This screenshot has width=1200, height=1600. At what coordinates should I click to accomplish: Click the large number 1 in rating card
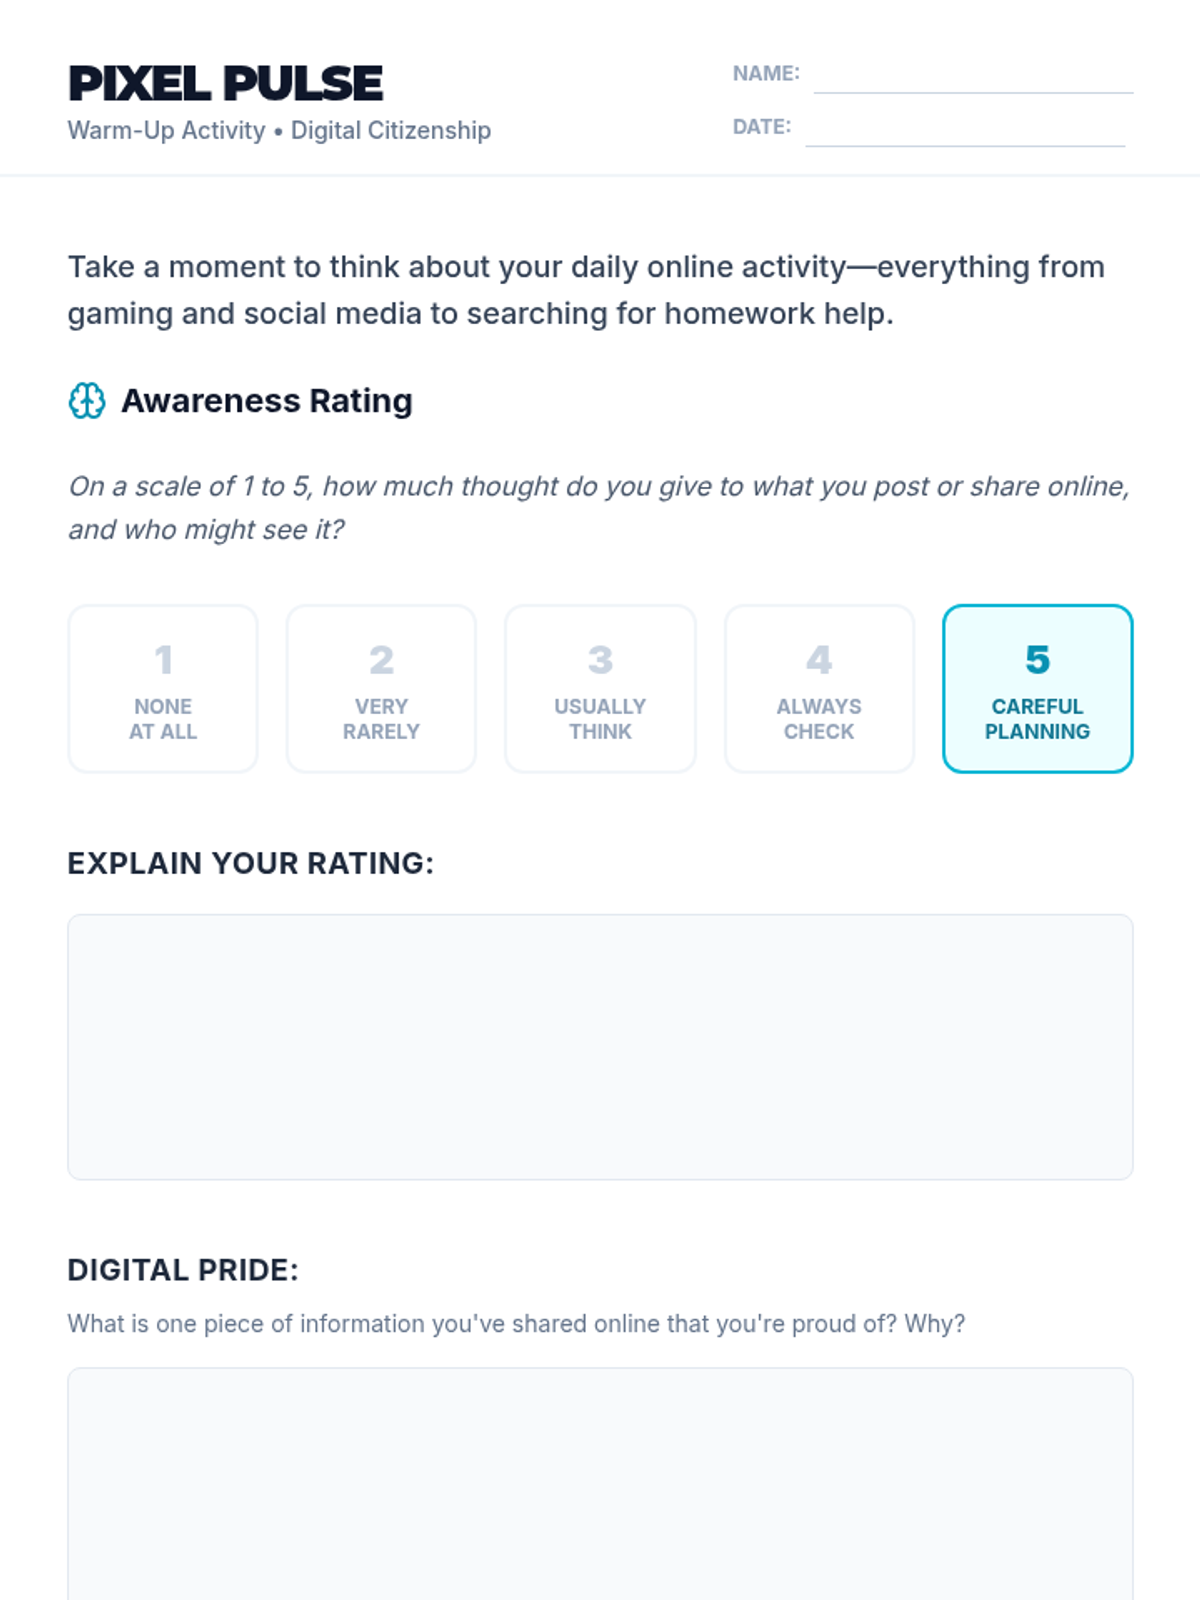click(x=163, y=660)
